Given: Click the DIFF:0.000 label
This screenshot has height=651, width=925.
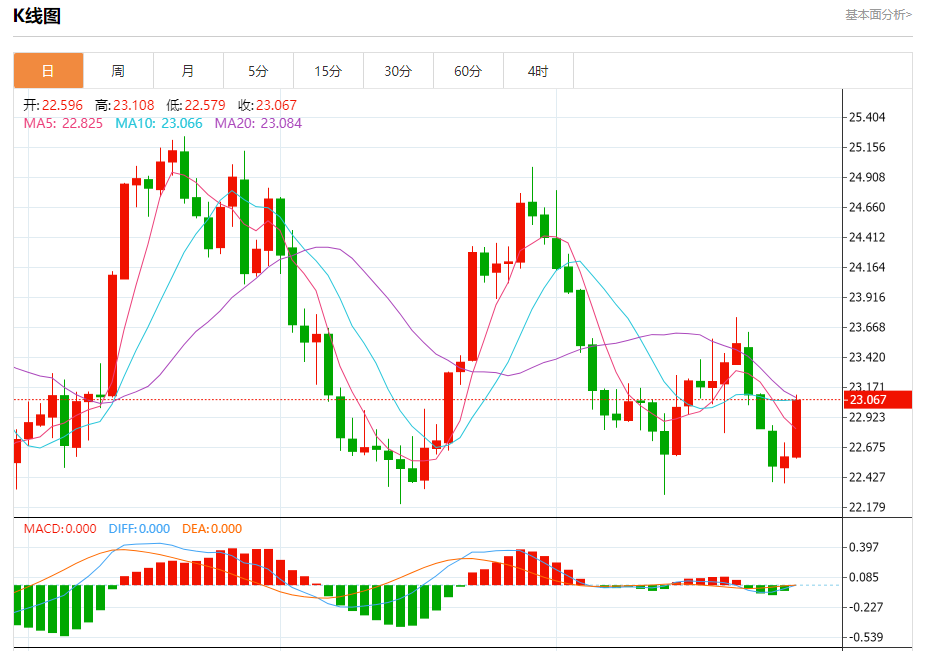Looking at the screenshot, I should [x=139, y=529].
